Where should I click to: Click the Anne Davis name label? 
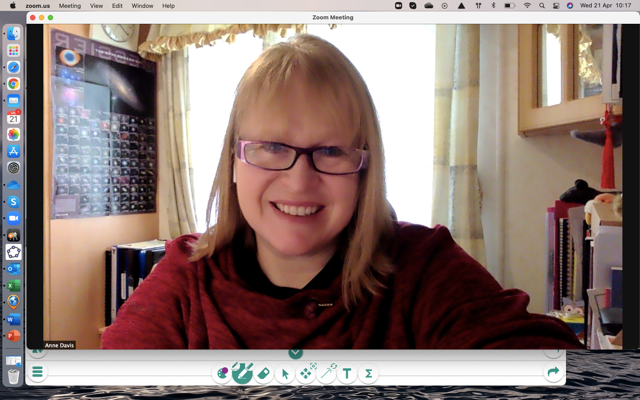(x=59, y=345)
